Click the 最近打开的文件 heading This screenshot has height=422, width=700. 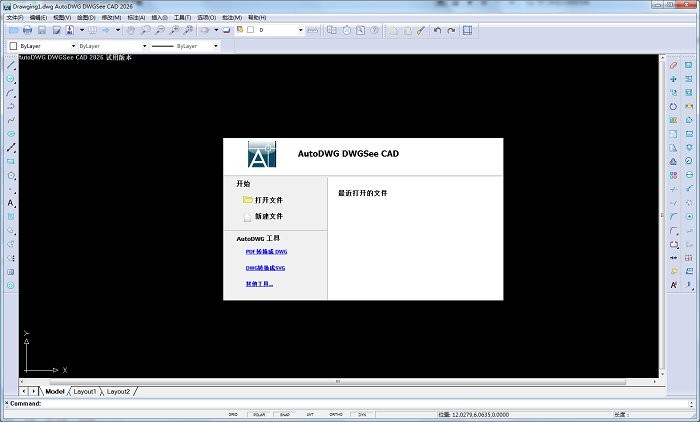362,193
